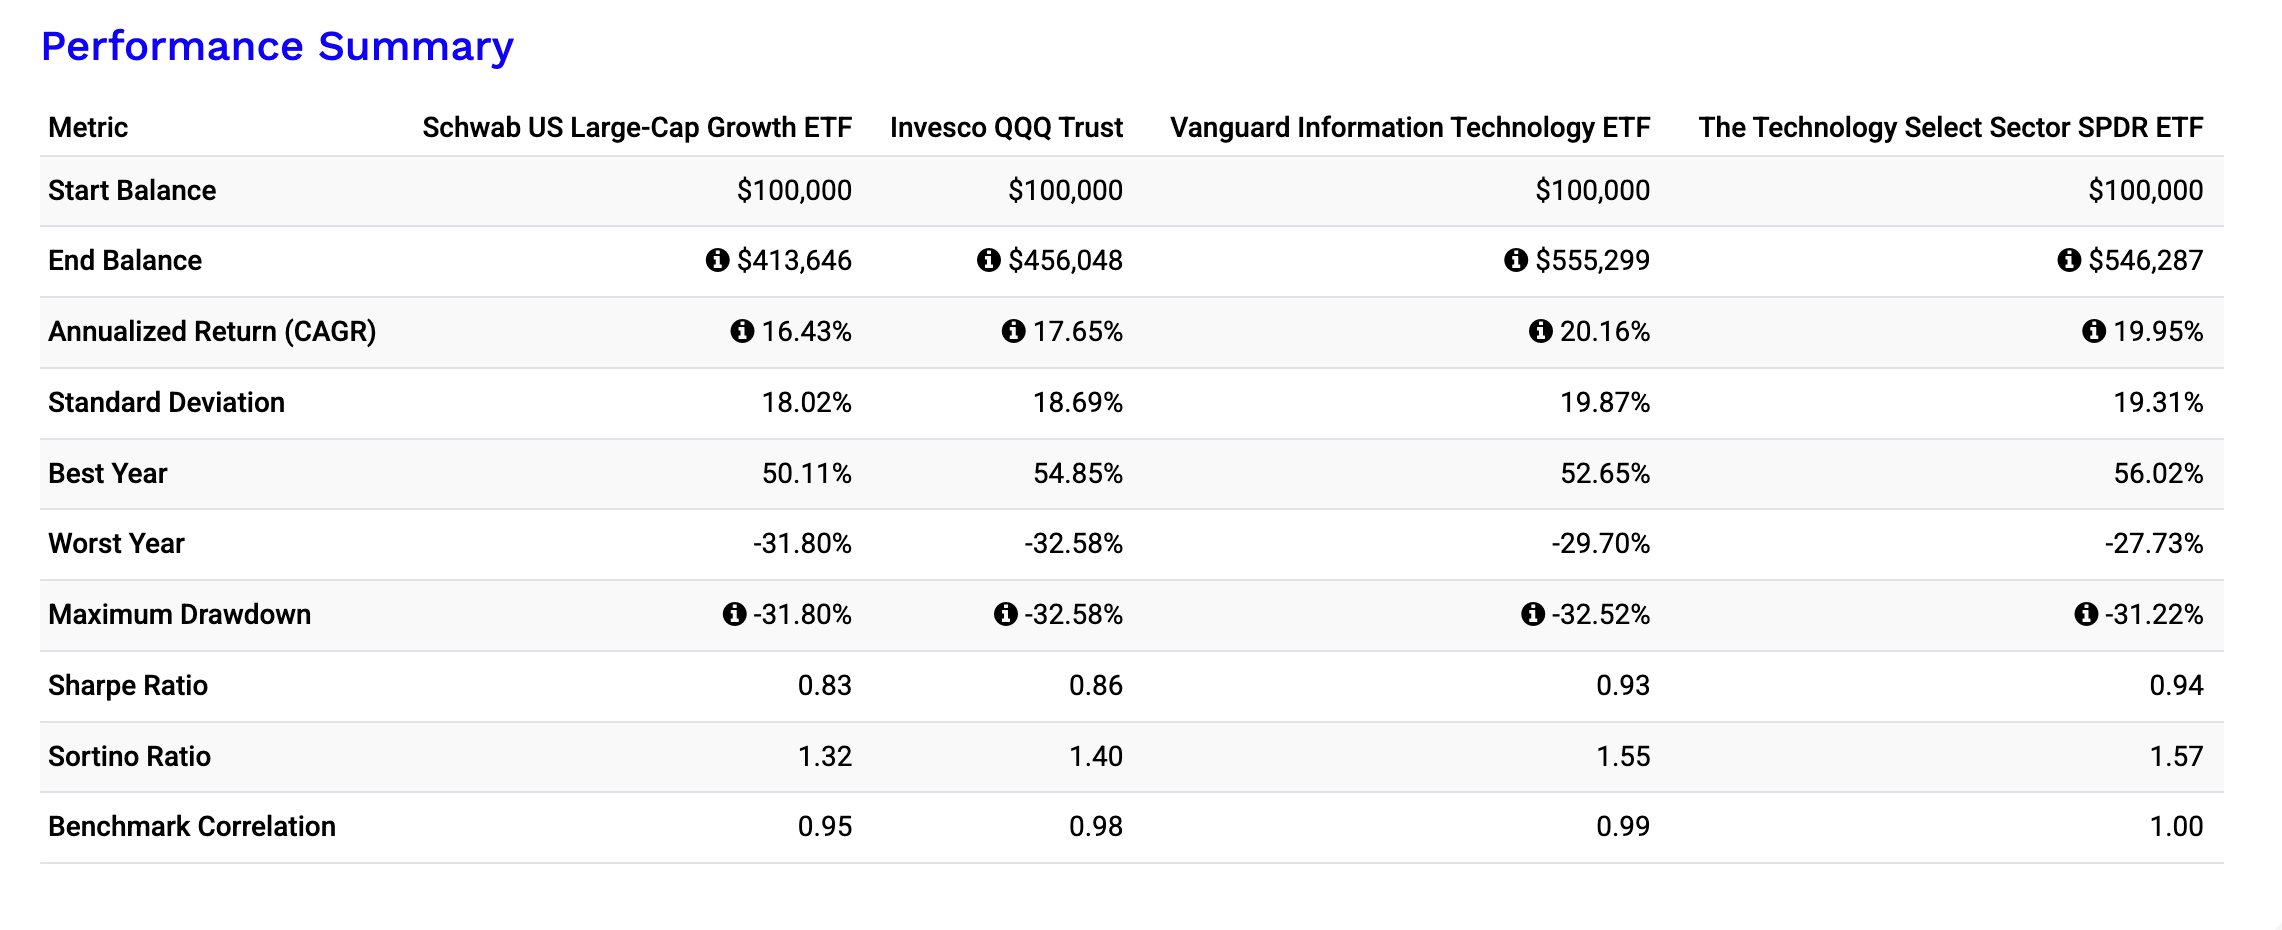Click info icon next to Schwab CAGR 16.43%

click(x=742, y=331)
